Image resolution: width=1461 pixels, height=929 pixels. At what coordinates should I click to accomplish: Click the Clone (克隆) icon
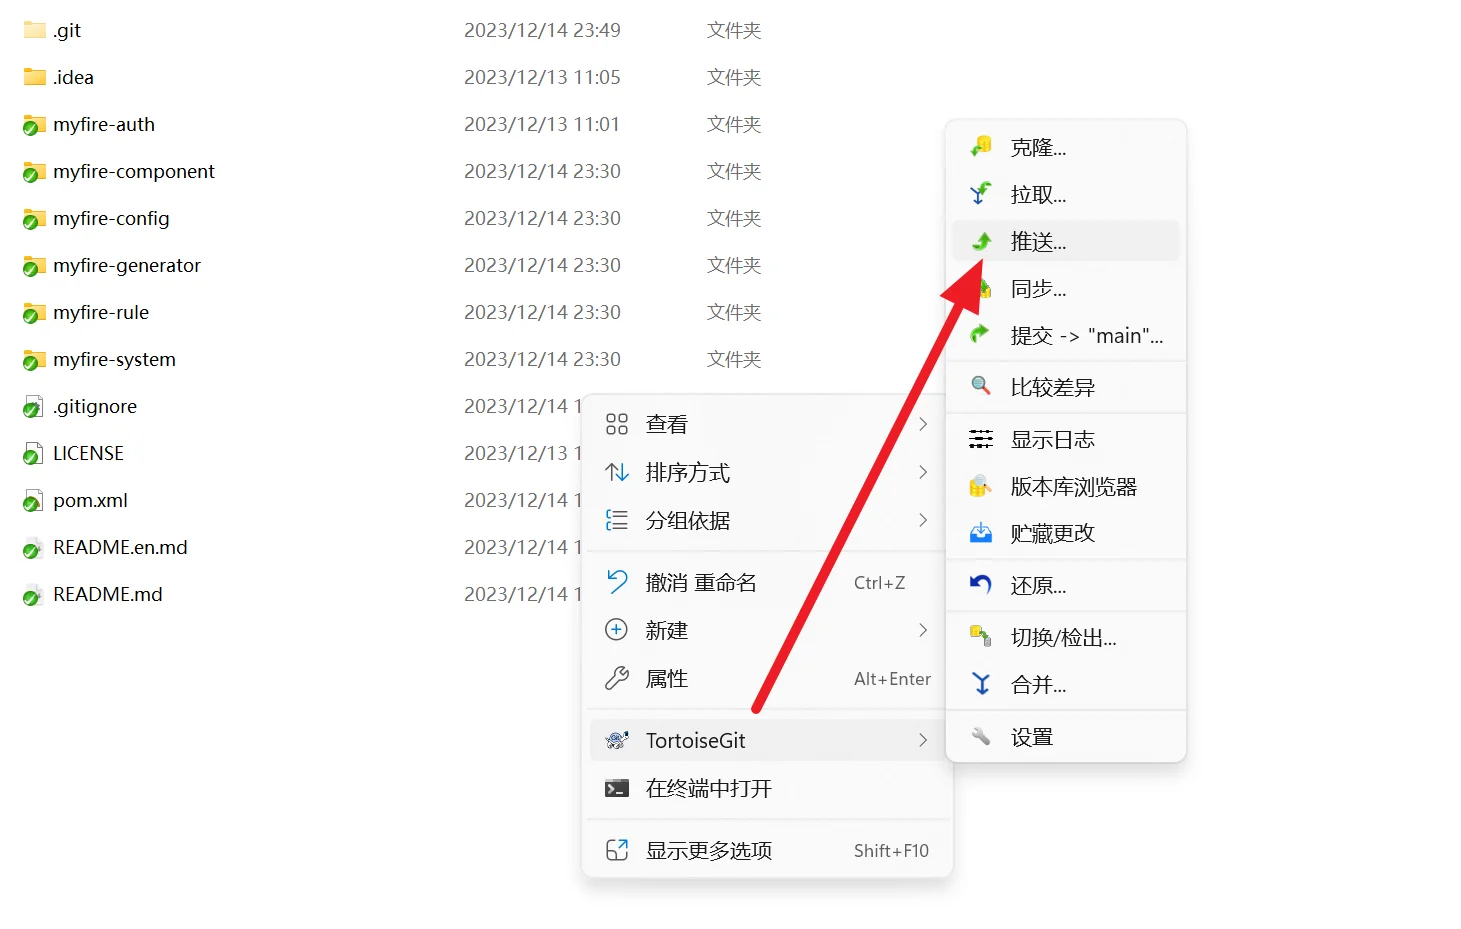point(981,147)
